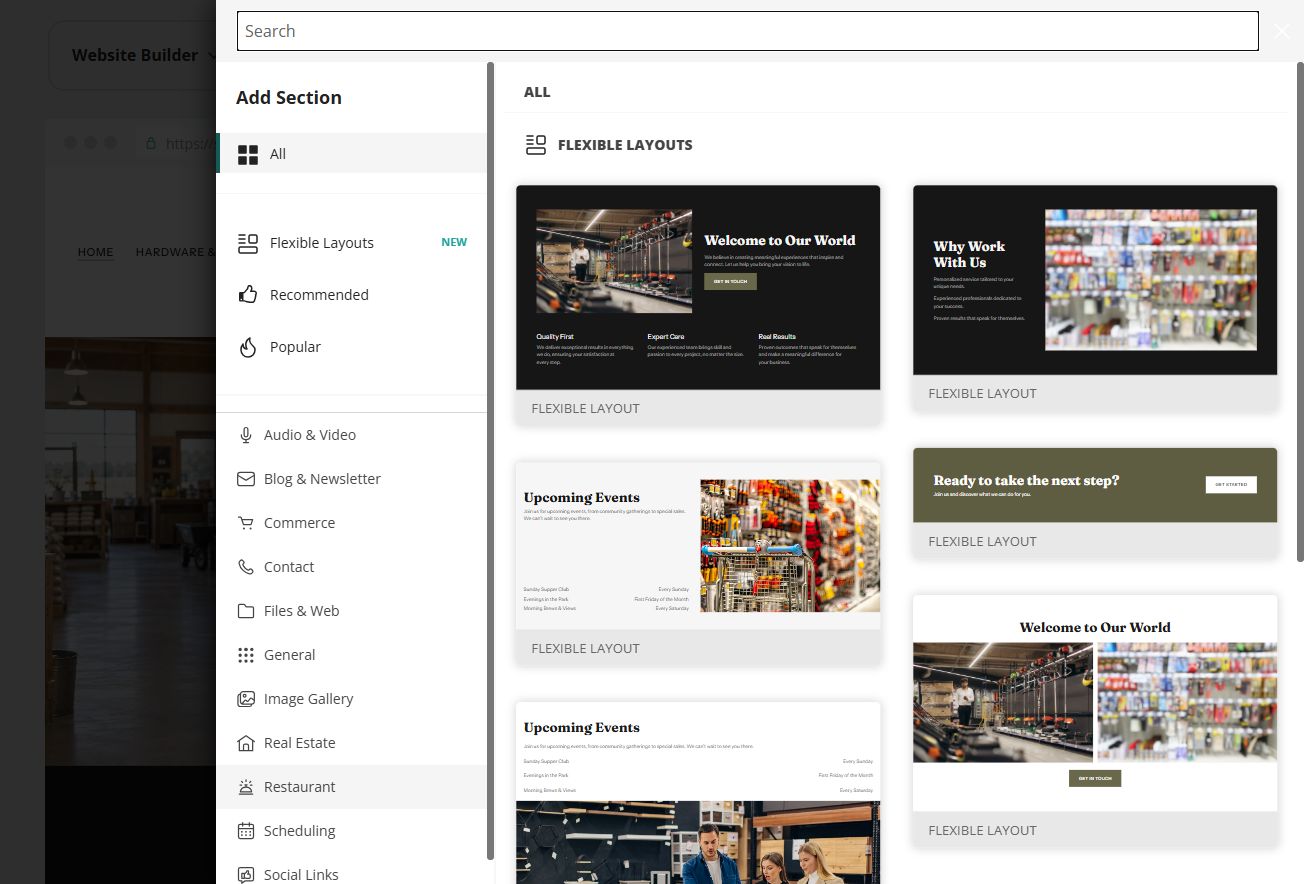1304x884 pixels.
Task: Click the Audio & Video microphone icon
Action: [x=246, y=435]
